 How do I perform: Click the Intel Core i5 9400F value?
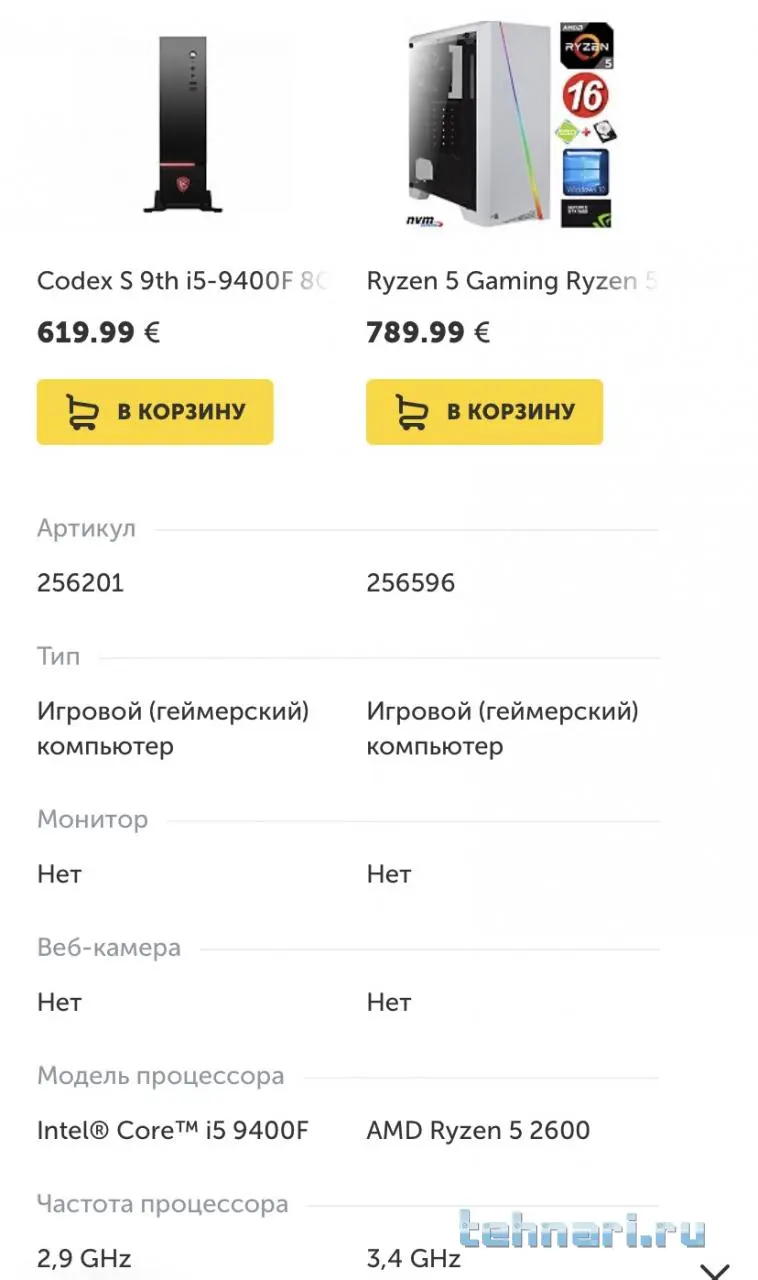tap(173, 1130)
